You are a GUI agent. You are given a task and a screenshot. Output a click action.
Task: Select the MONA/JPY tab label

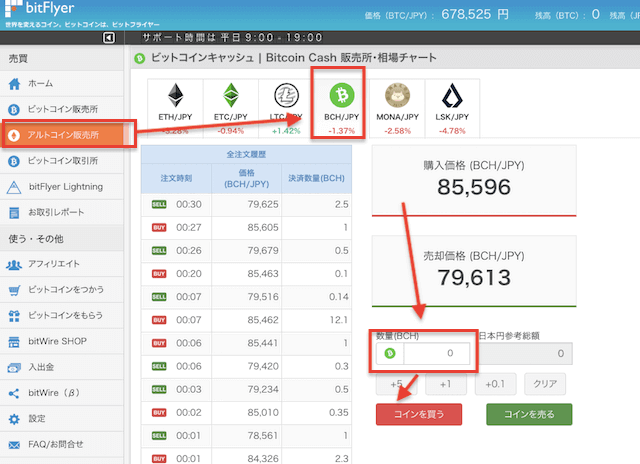[x=398, y=117]
